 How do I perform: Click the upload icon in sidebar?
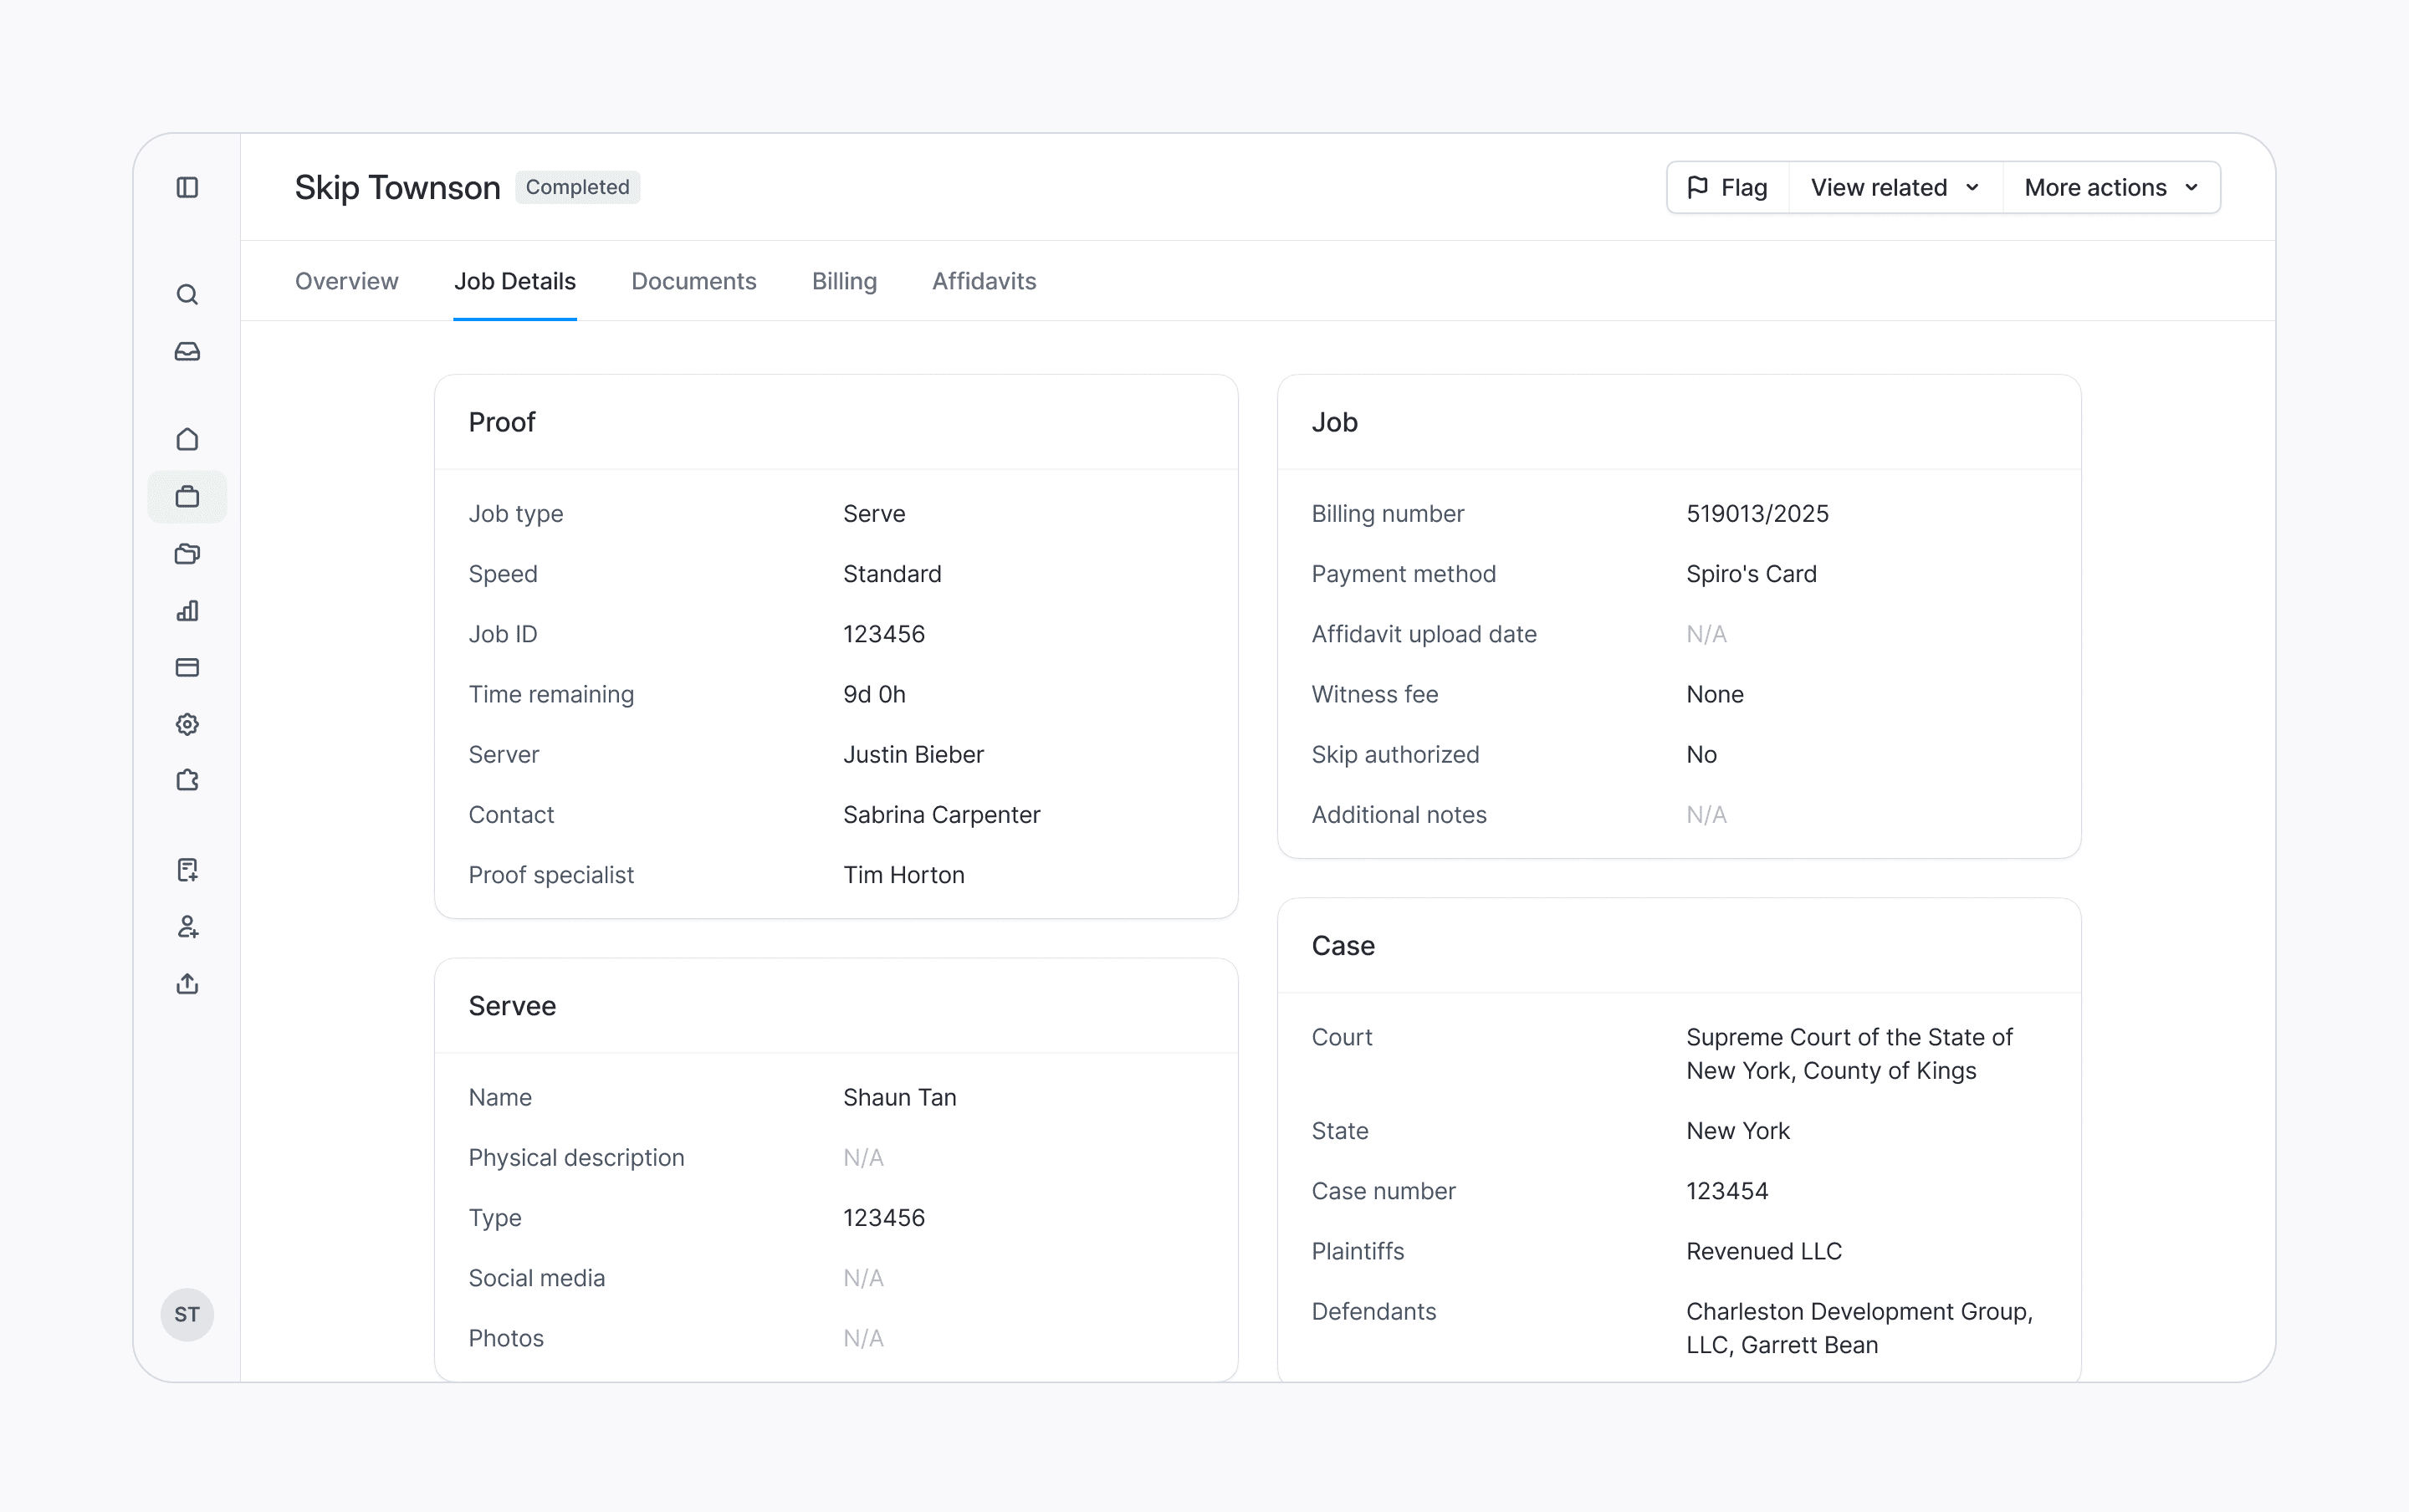(x=187, y=984)
